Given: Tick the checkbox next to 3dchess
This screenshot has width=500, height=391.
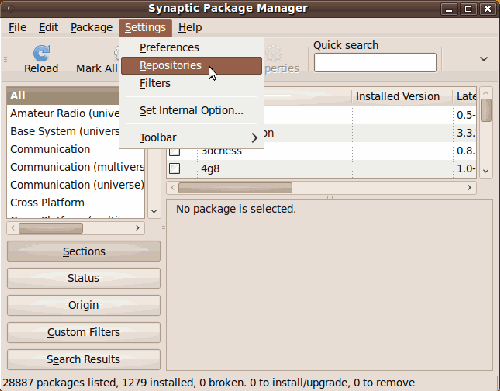Looking at the screenshot, I should click(174, 152).
